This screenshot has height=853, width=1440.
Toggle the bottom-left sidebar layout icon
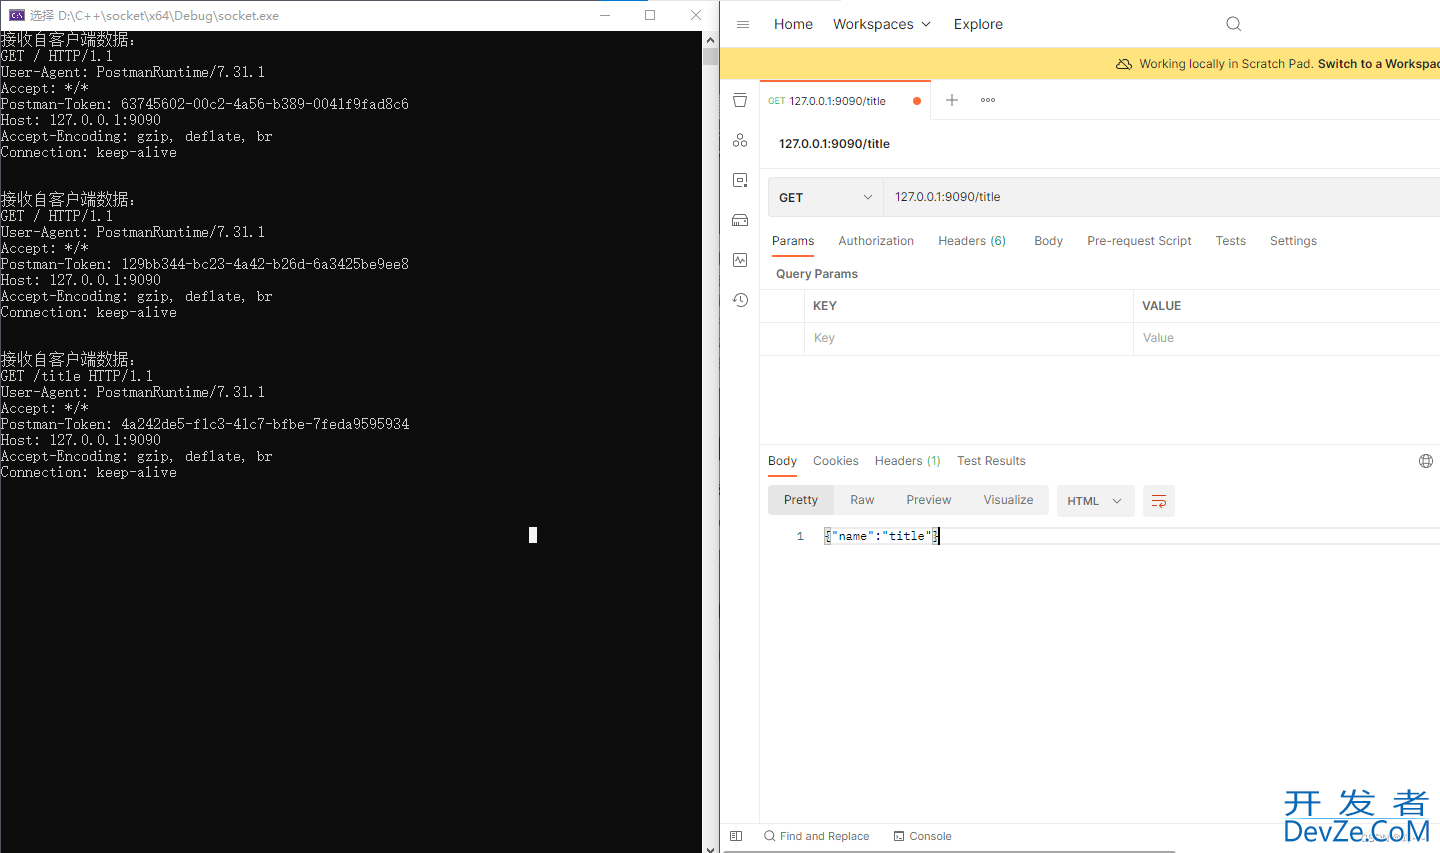point(736,836)
